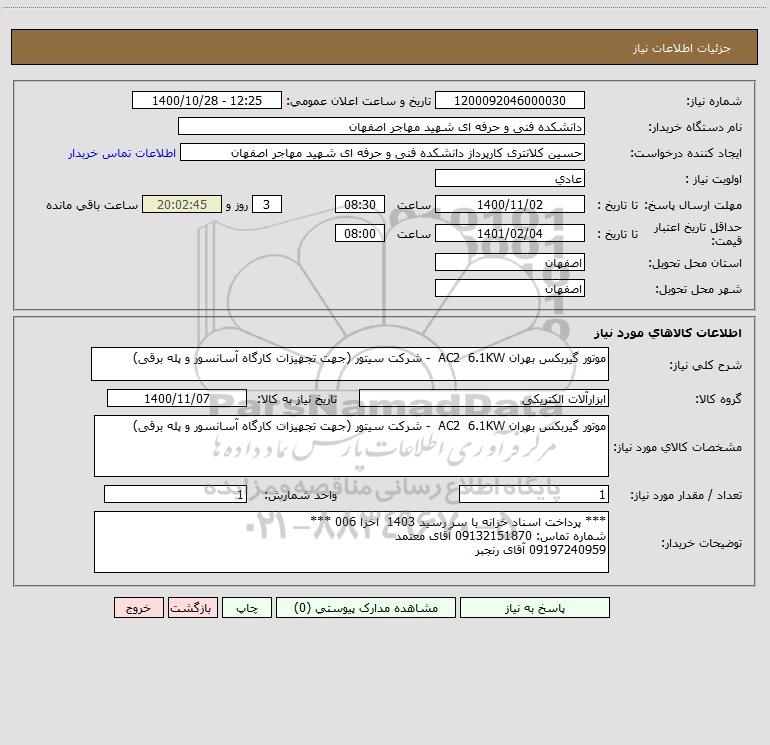
Task: Click the delivery province field 'اصفهان'
Action: tap(510, 262)
